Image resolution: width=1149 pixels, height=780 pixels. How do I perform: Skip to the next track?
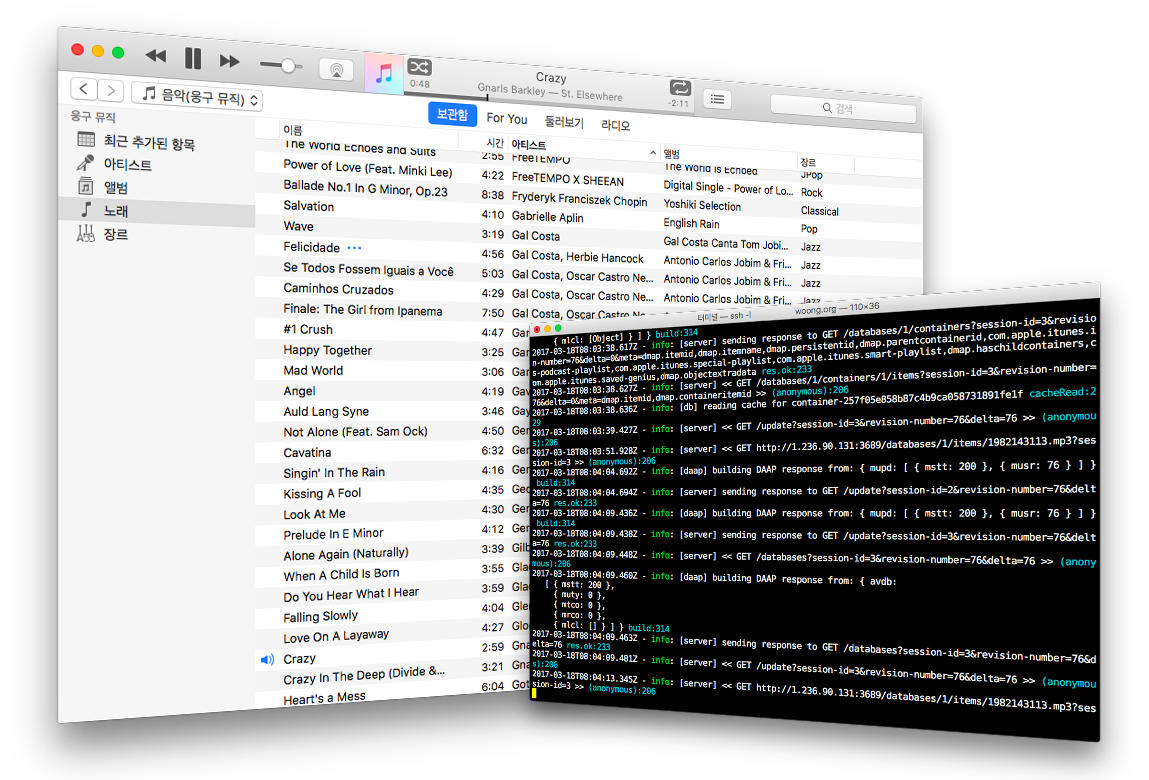point(229,61)
